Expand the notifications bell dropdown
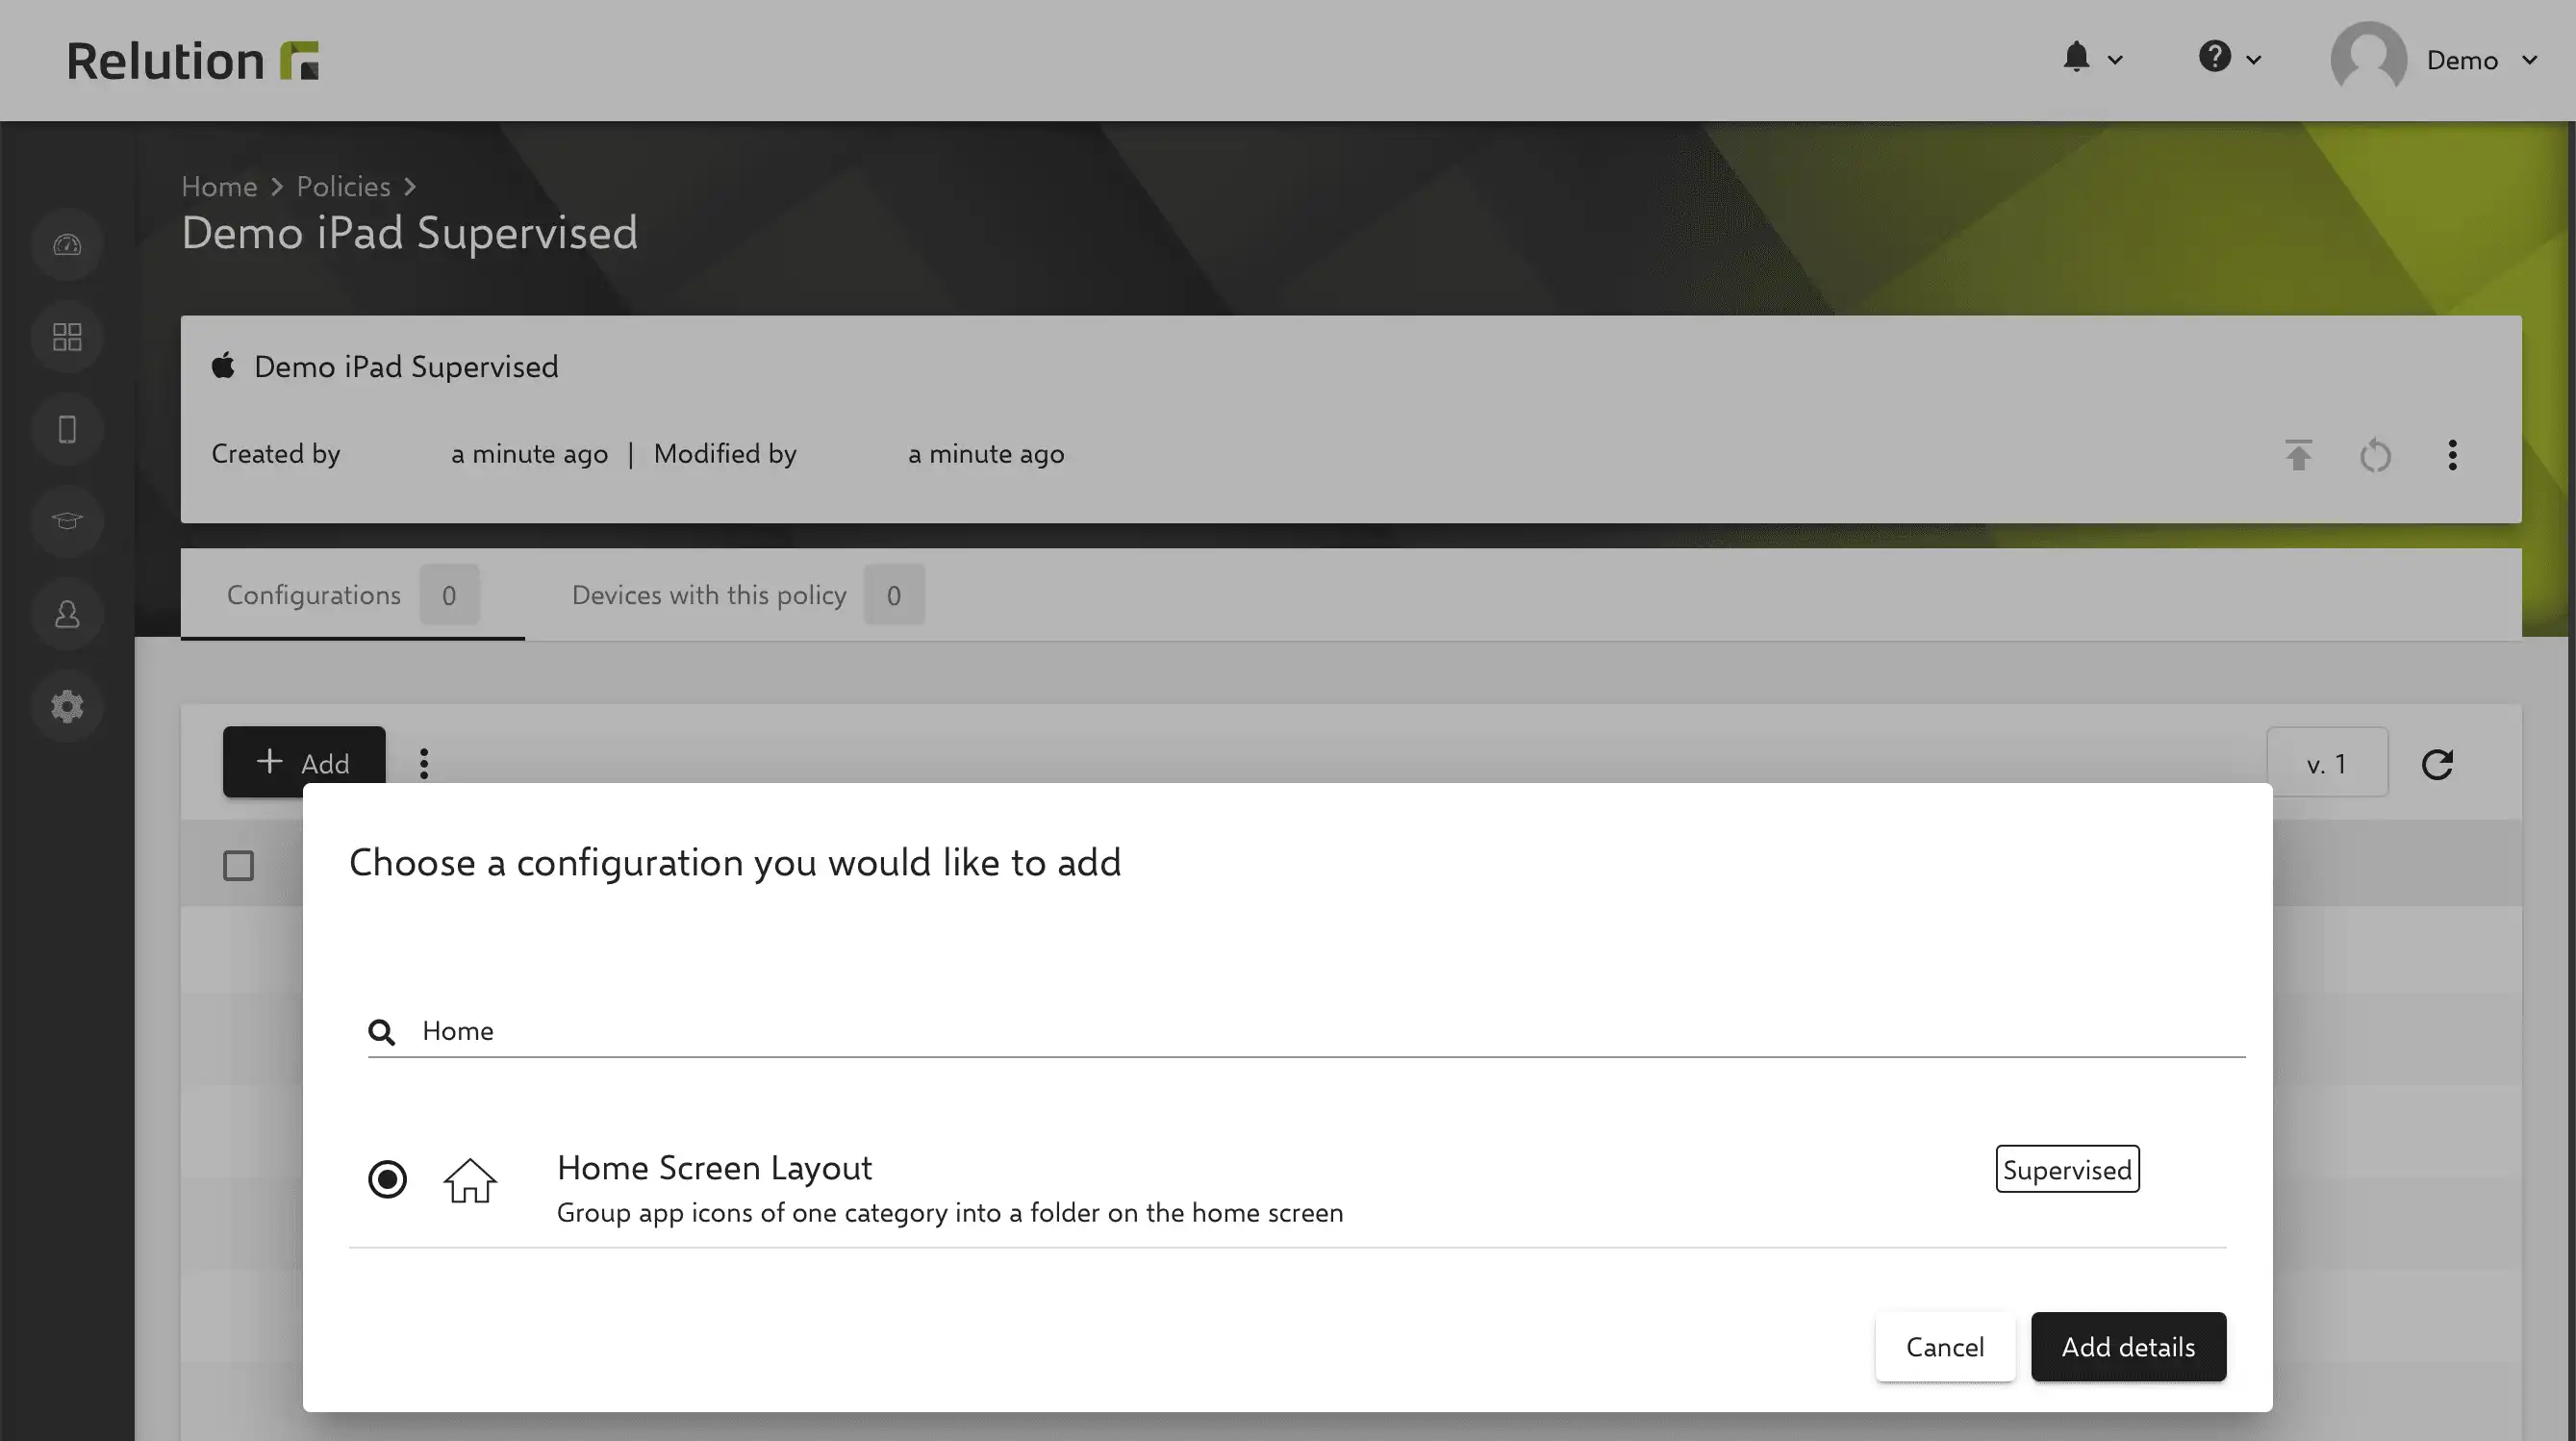The width and height of the screenshot is (2576, 1441). 2092,58
